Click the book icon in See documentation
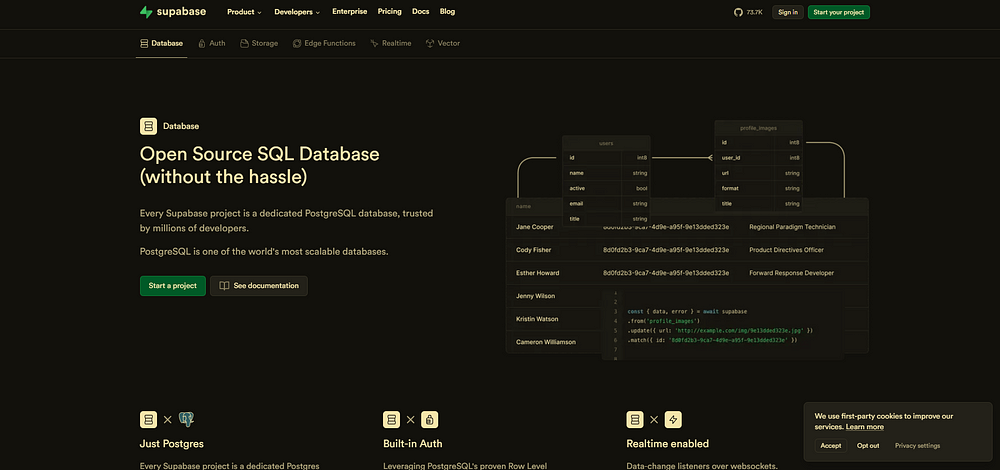Image resolution: width=1000 pixels, height=470 pixels. [225, 286]
